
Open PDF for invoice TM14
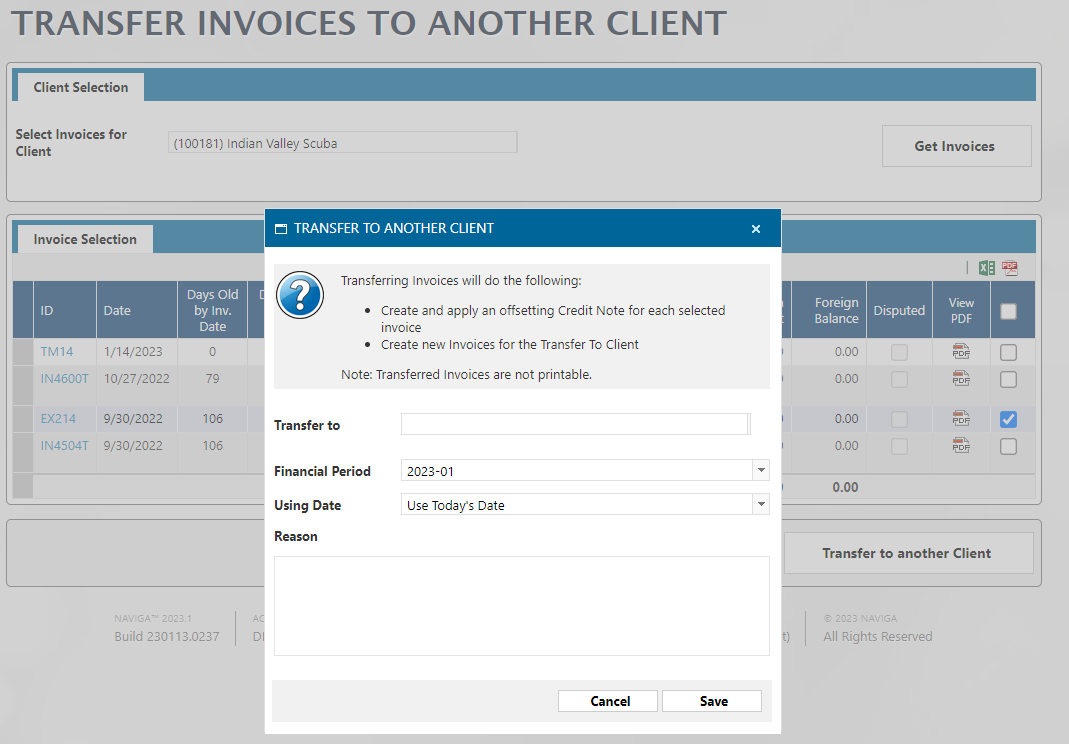click(961, 352)
